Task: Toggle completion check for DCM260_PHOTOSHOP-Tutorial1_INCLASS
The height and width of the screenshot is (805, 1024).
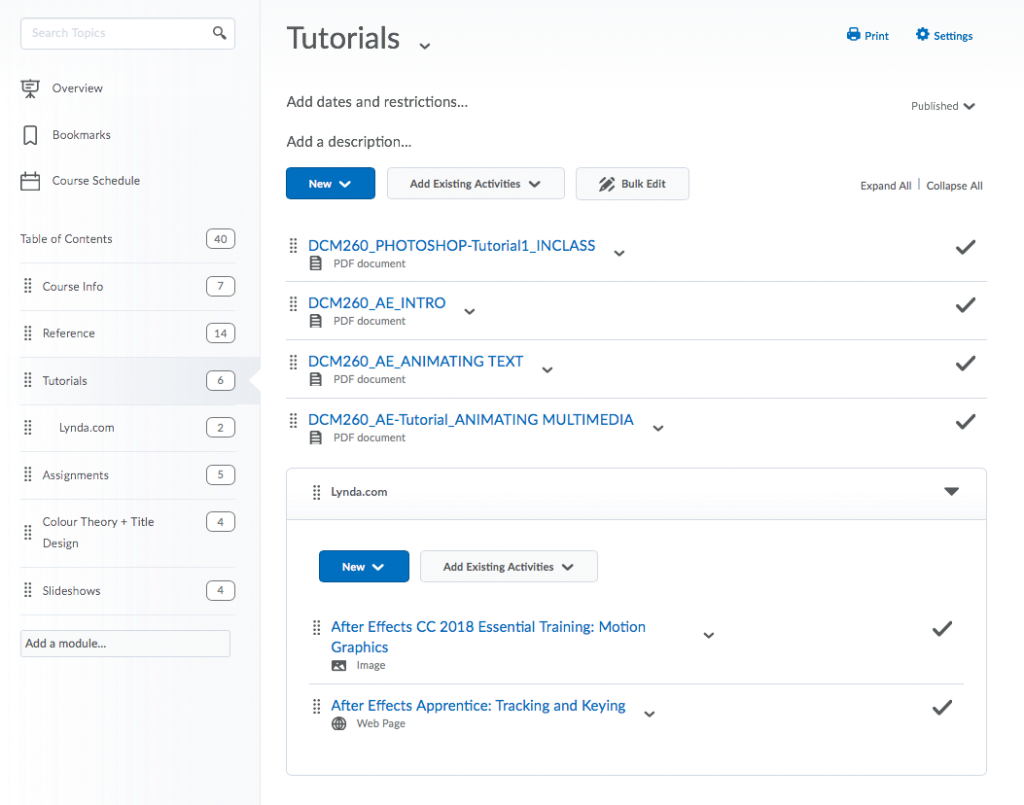Action: pos(965,246)
